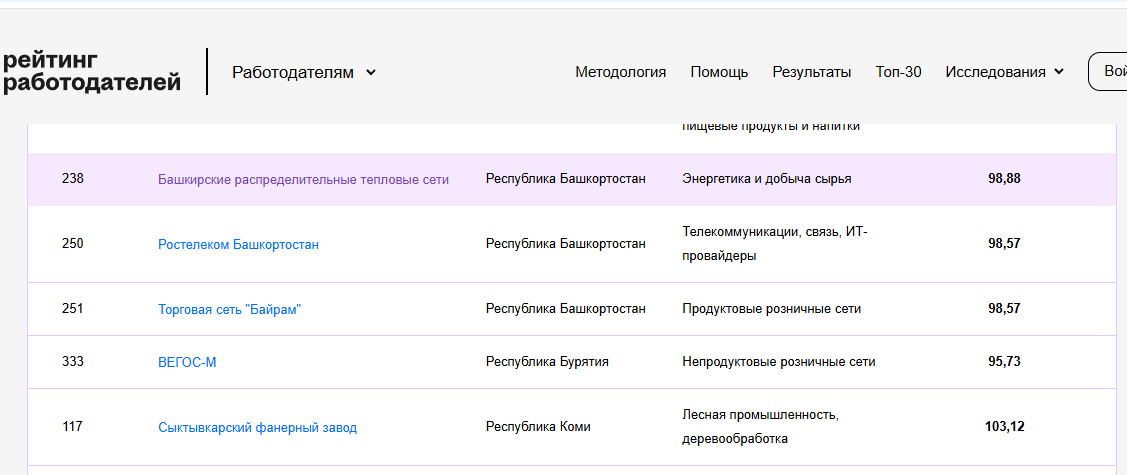The width and height of the screenshot is (1127, 475).
Task: Click the score 103,12 value
Action: (1004, 427)
